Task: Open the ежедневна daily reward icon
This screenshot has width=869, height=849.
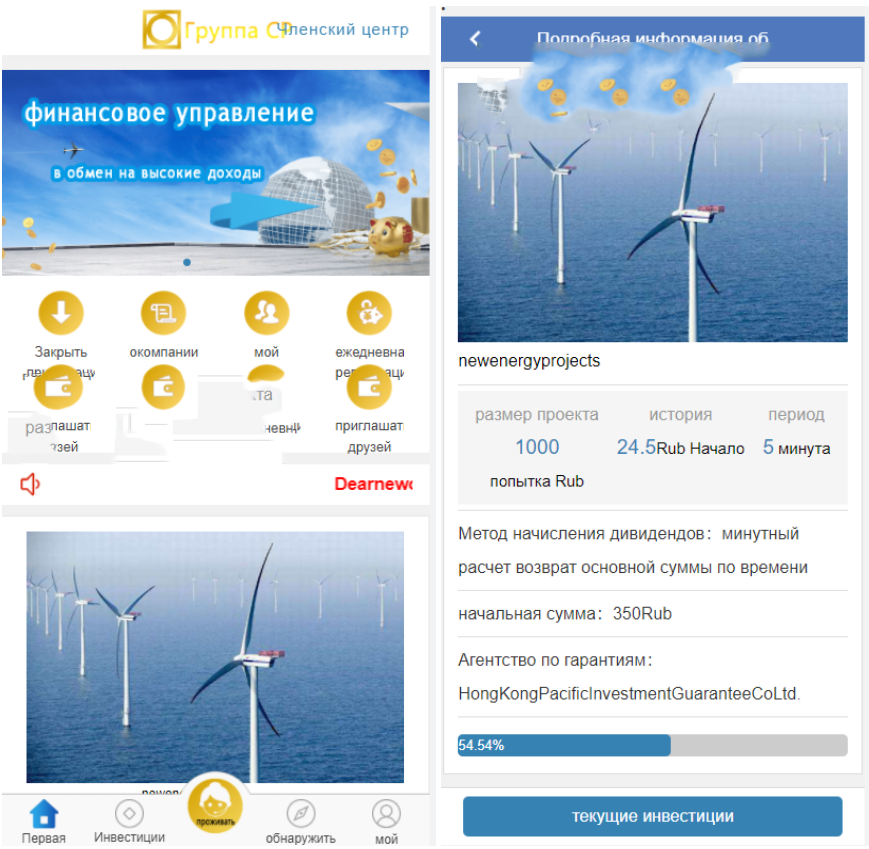Action: point(369,313)
